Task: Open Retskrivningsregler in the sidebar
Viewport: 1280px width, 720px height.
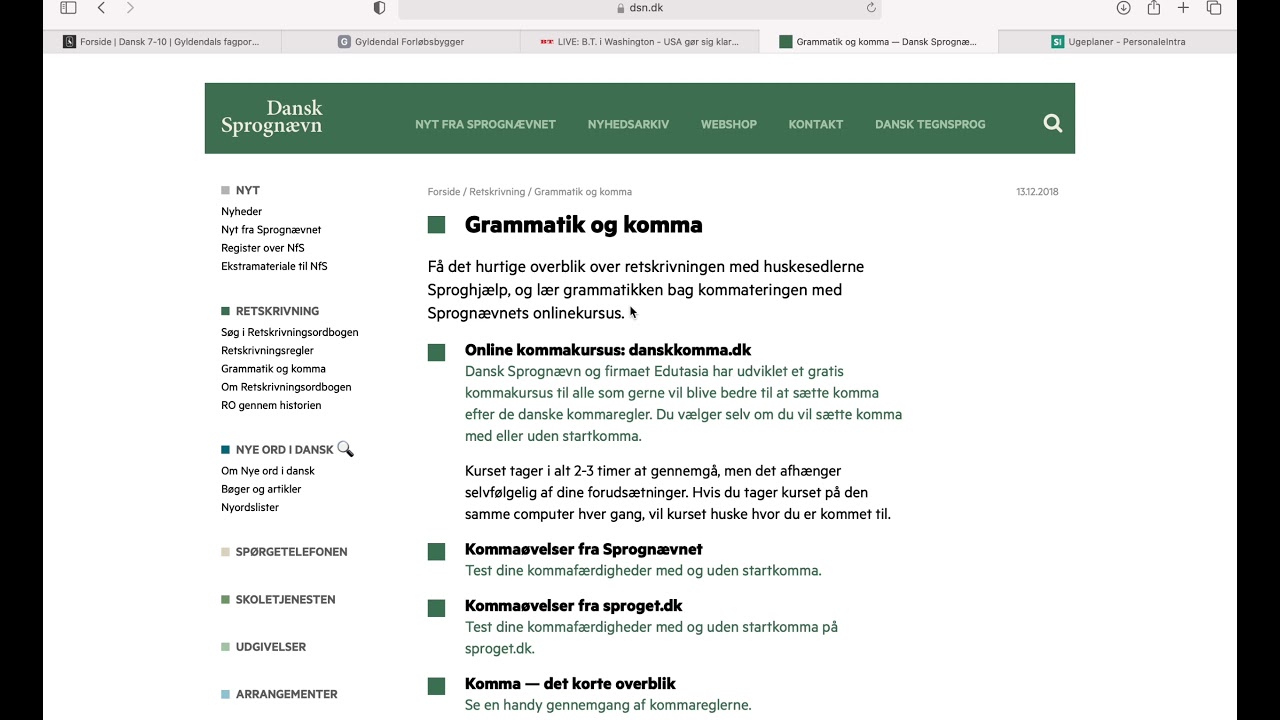Action: pyautogui.click(x=267, y=351)
